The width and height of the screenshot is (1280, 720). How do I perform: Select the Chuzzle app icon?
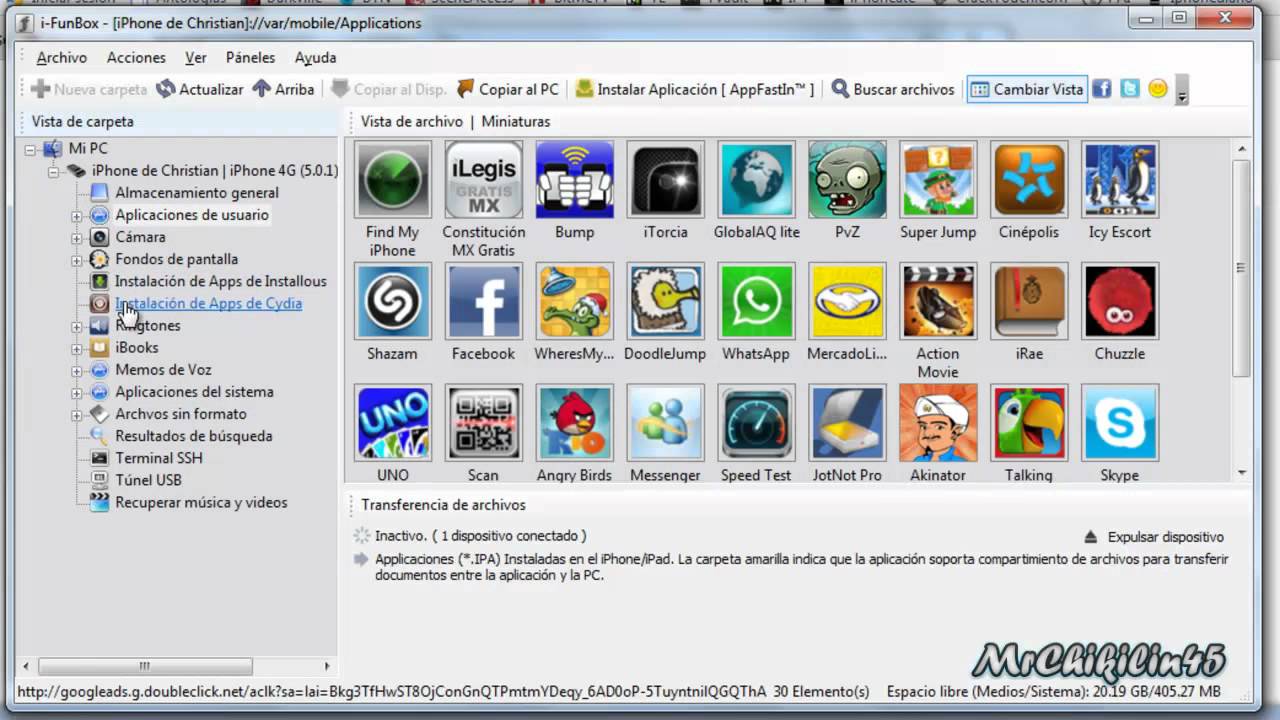[x=1120, y=302]
